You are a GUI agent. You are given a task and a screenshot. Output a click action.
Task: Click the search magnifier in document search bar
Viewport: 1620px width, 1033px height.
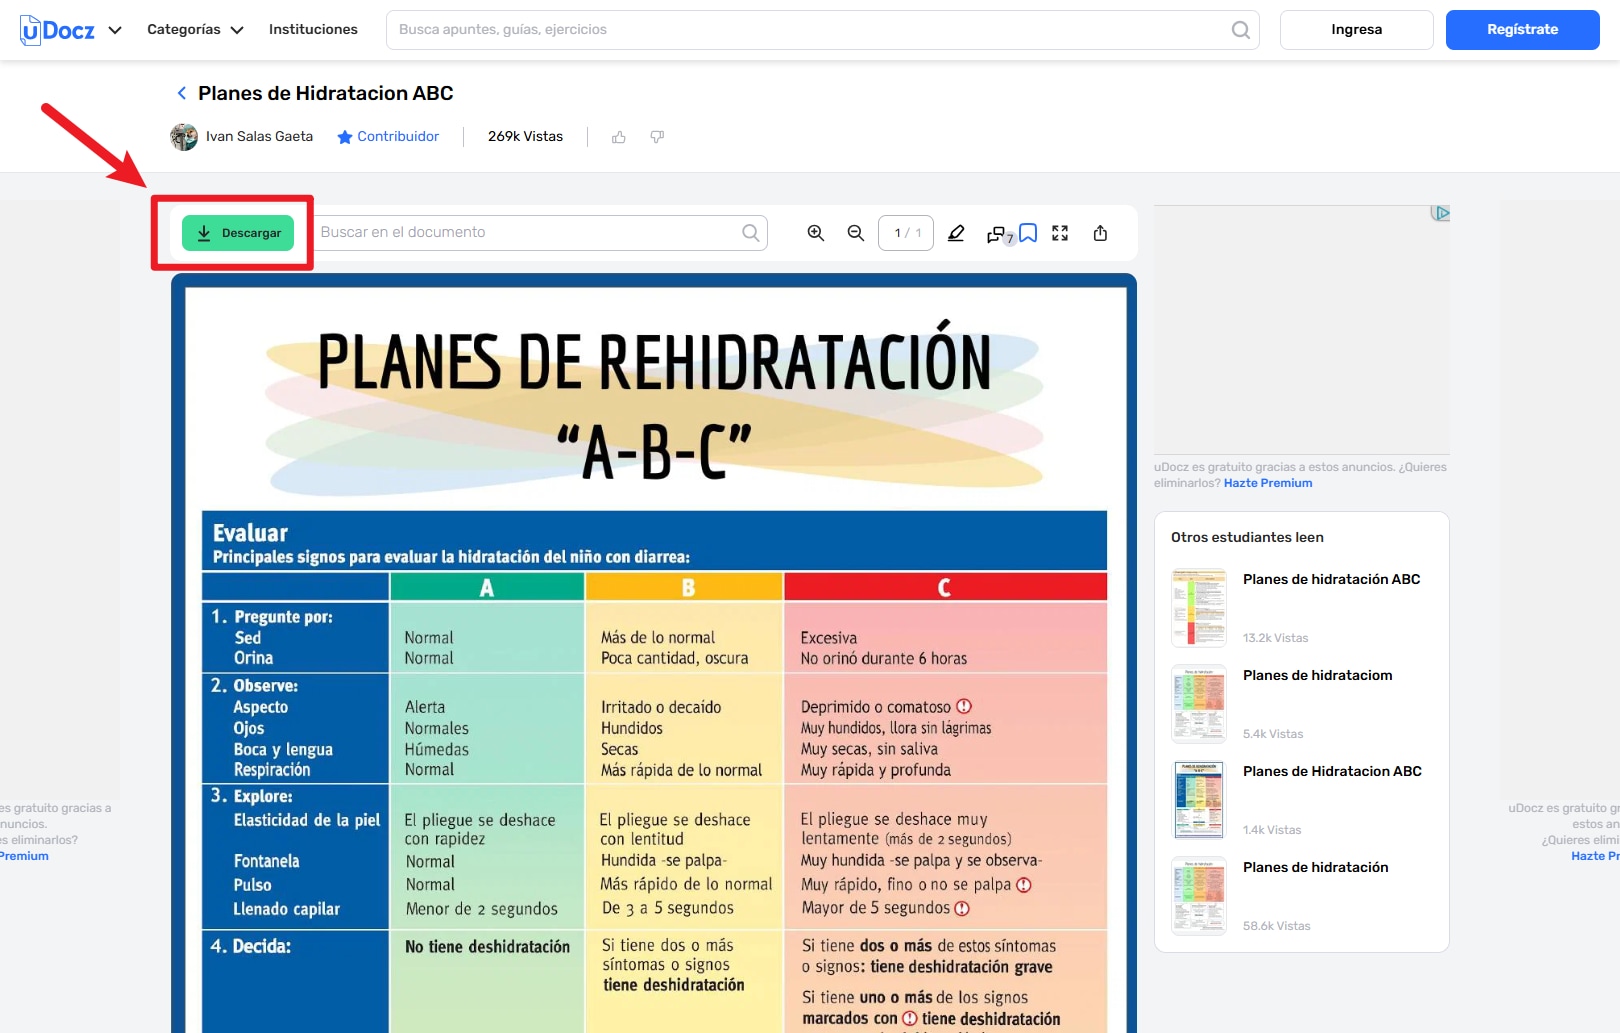tap(749, 232)
